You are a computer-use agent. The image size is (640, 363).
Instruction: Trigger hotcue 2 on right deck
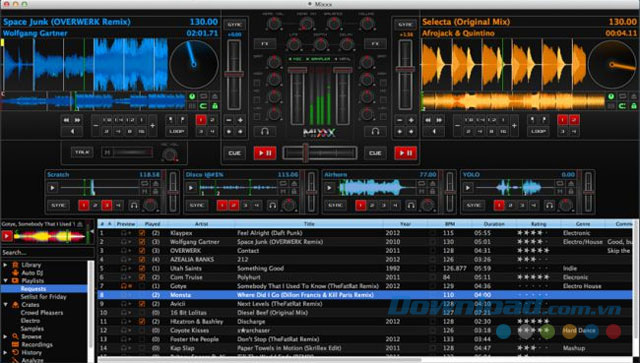(x=574, y=120)
